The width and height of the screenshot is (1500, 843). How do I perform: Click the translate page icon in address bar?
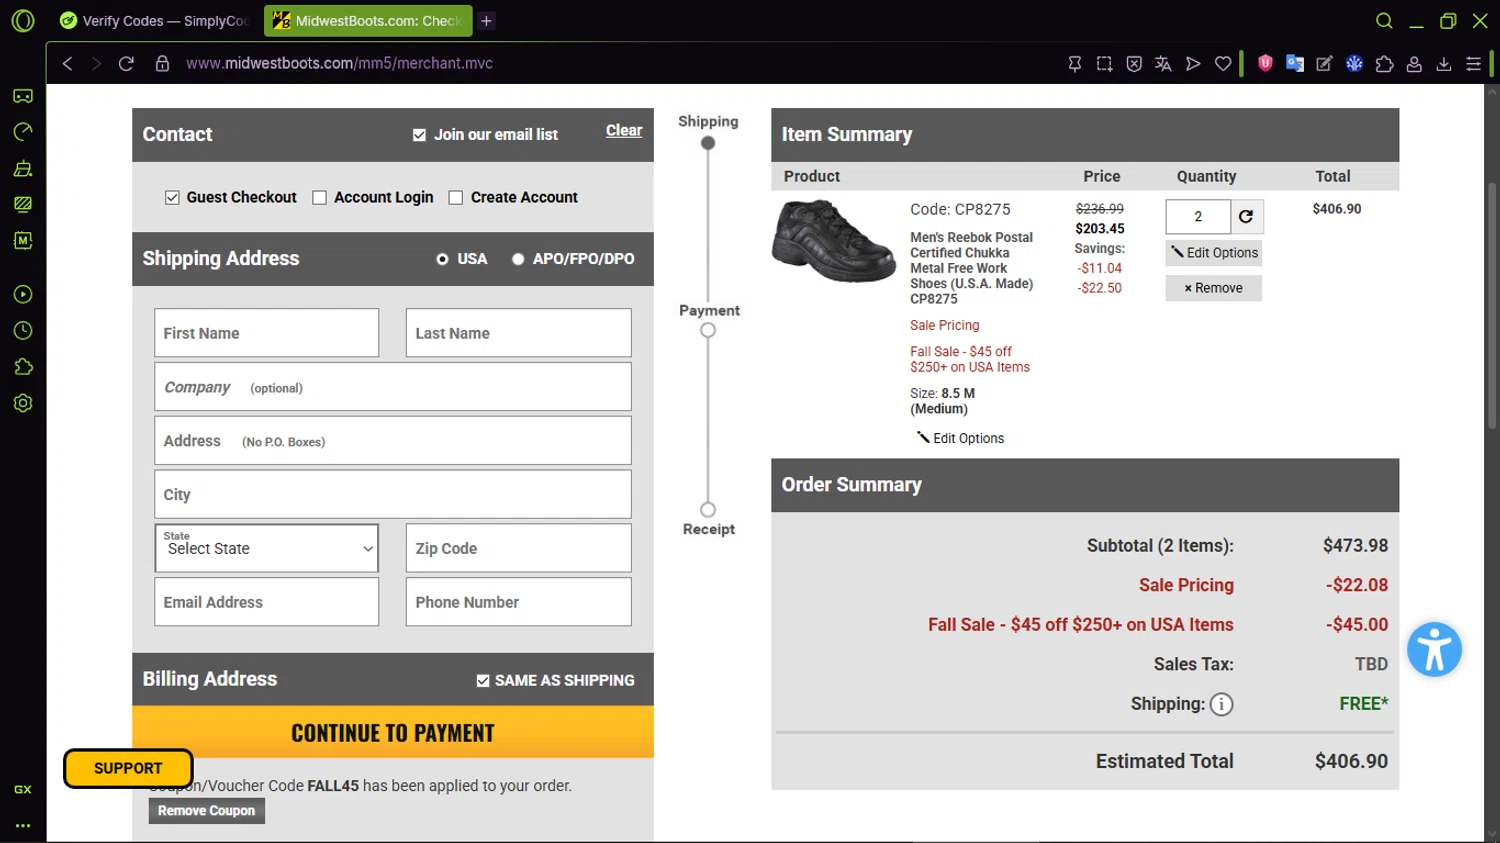tap(1163, 64)
